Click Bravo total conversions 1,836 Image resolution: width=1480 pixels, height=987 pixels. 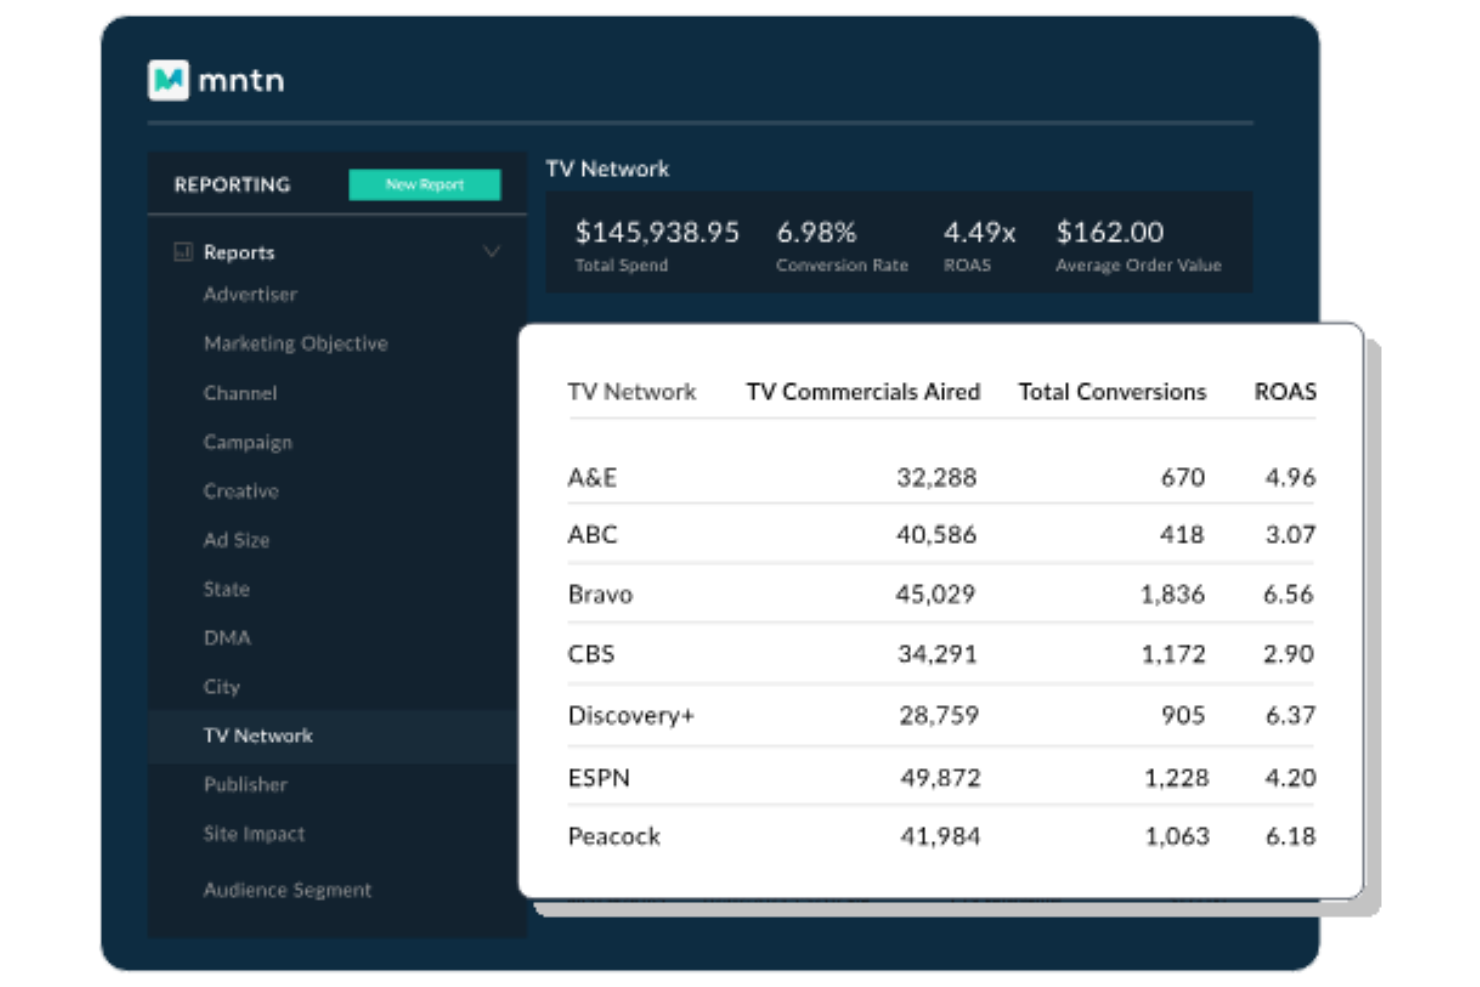point(1173,594)
